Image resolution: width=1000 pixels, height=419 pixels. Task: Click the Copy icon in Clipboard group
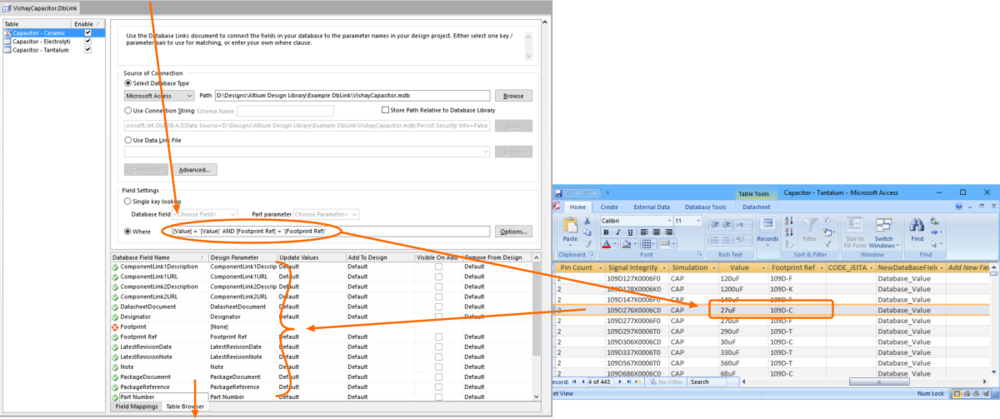click(x=587, y=232)
